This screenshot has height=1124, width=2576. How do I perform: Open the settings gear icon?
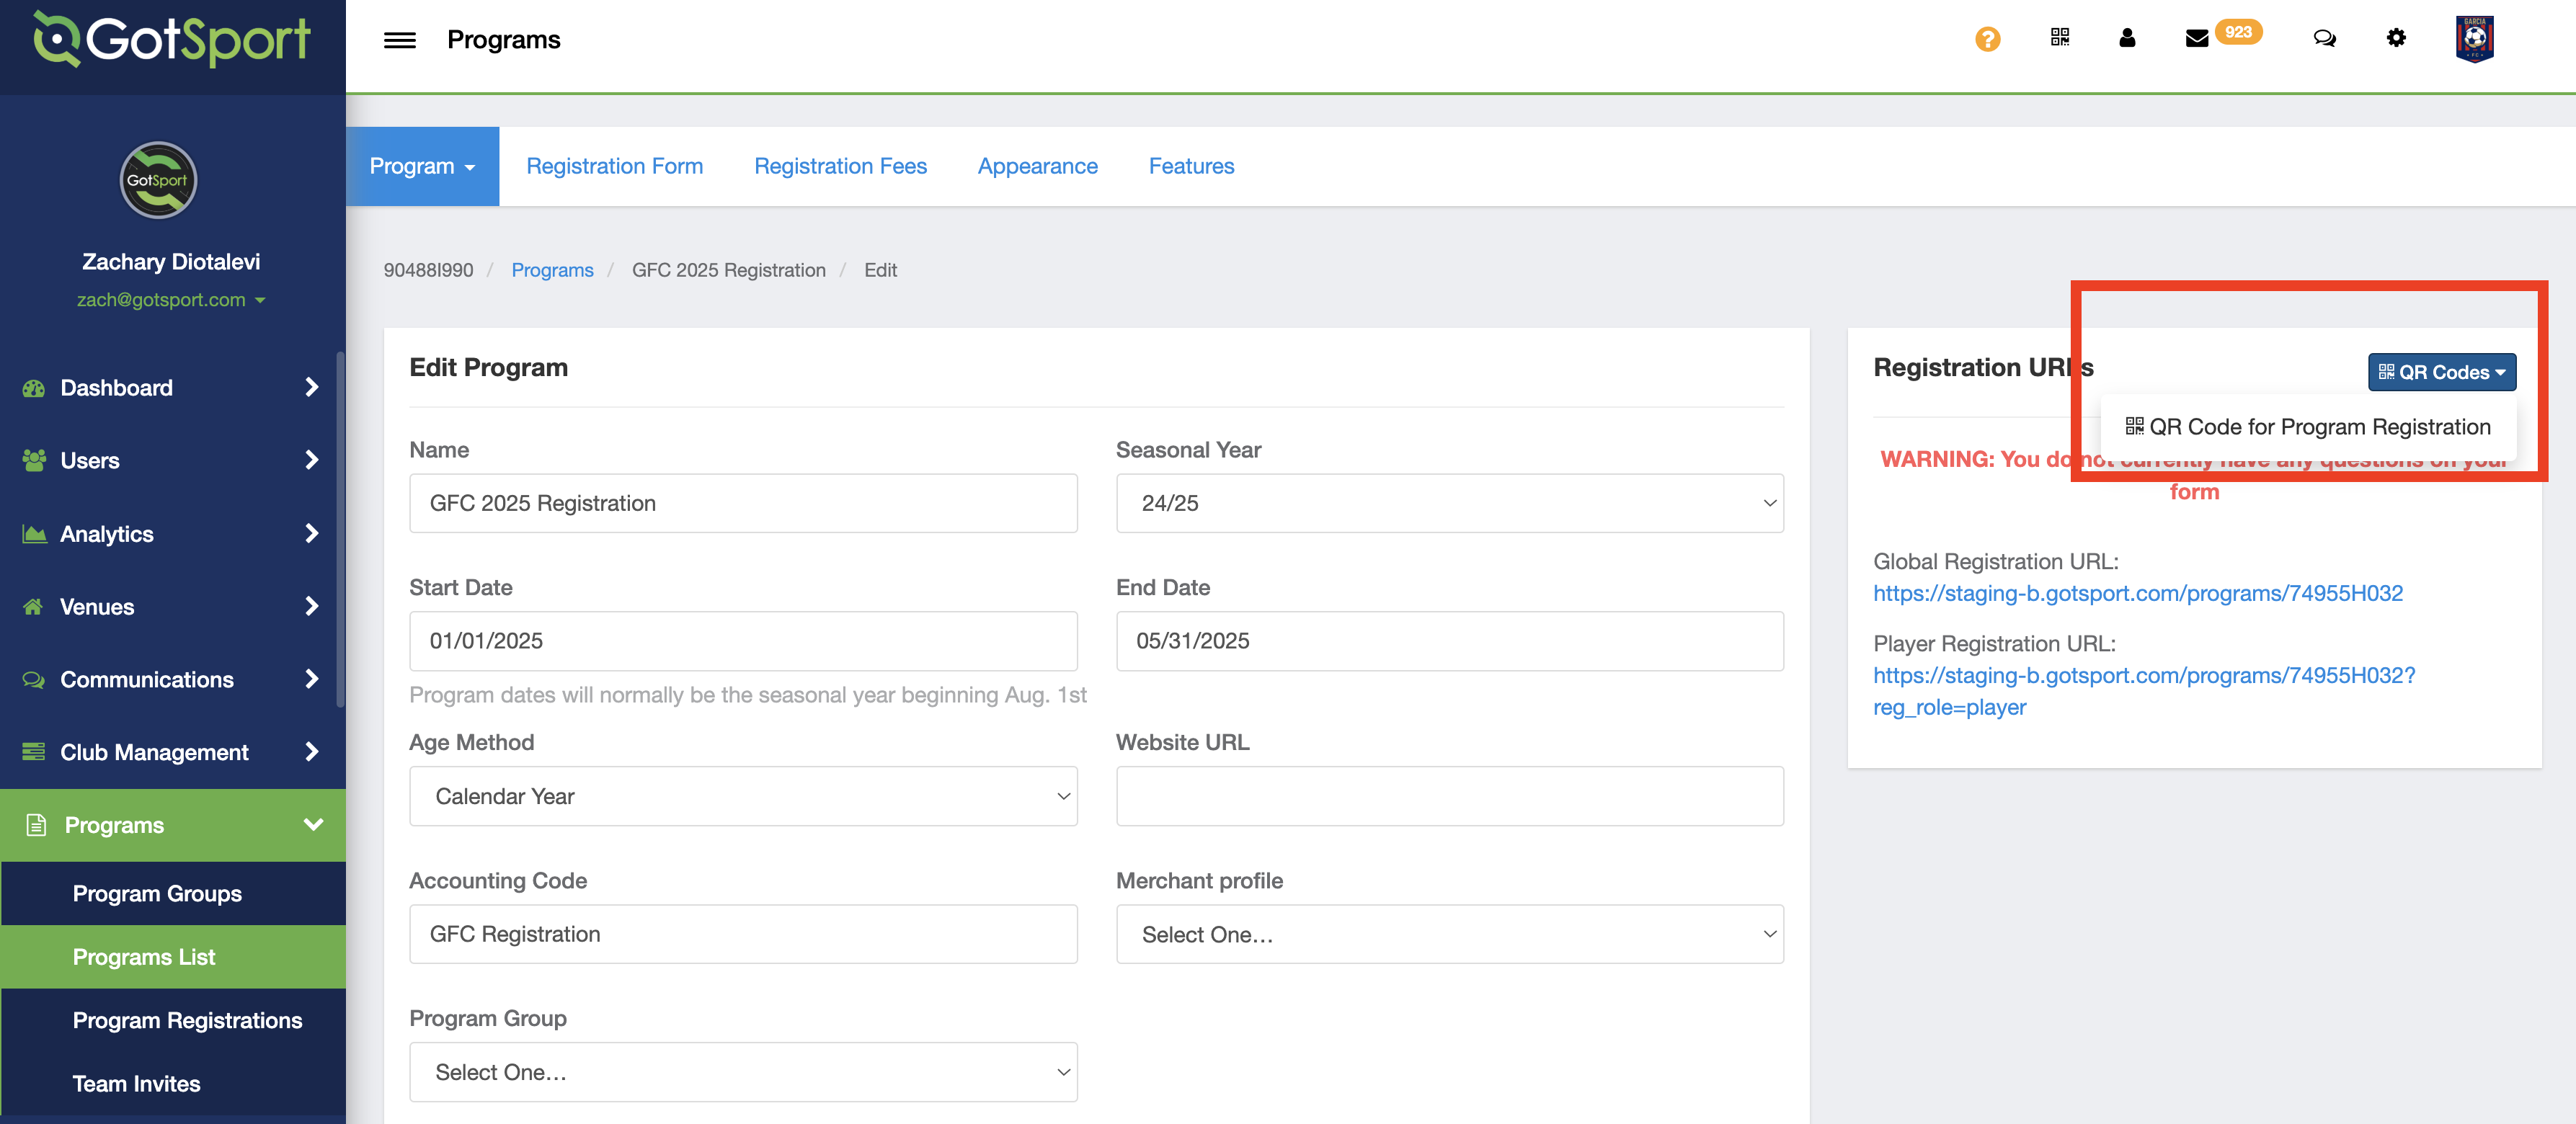pyautogui.click(x=2396, y=38)
